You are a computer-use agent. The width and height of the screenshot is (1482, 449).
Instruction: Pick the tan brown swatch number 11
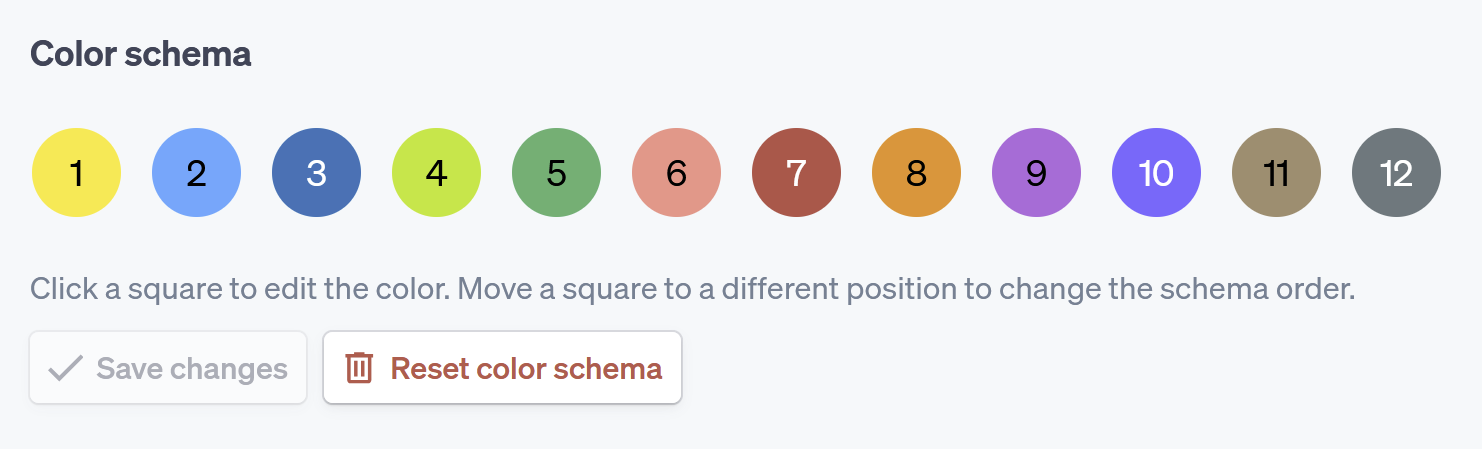point(1276,173)
